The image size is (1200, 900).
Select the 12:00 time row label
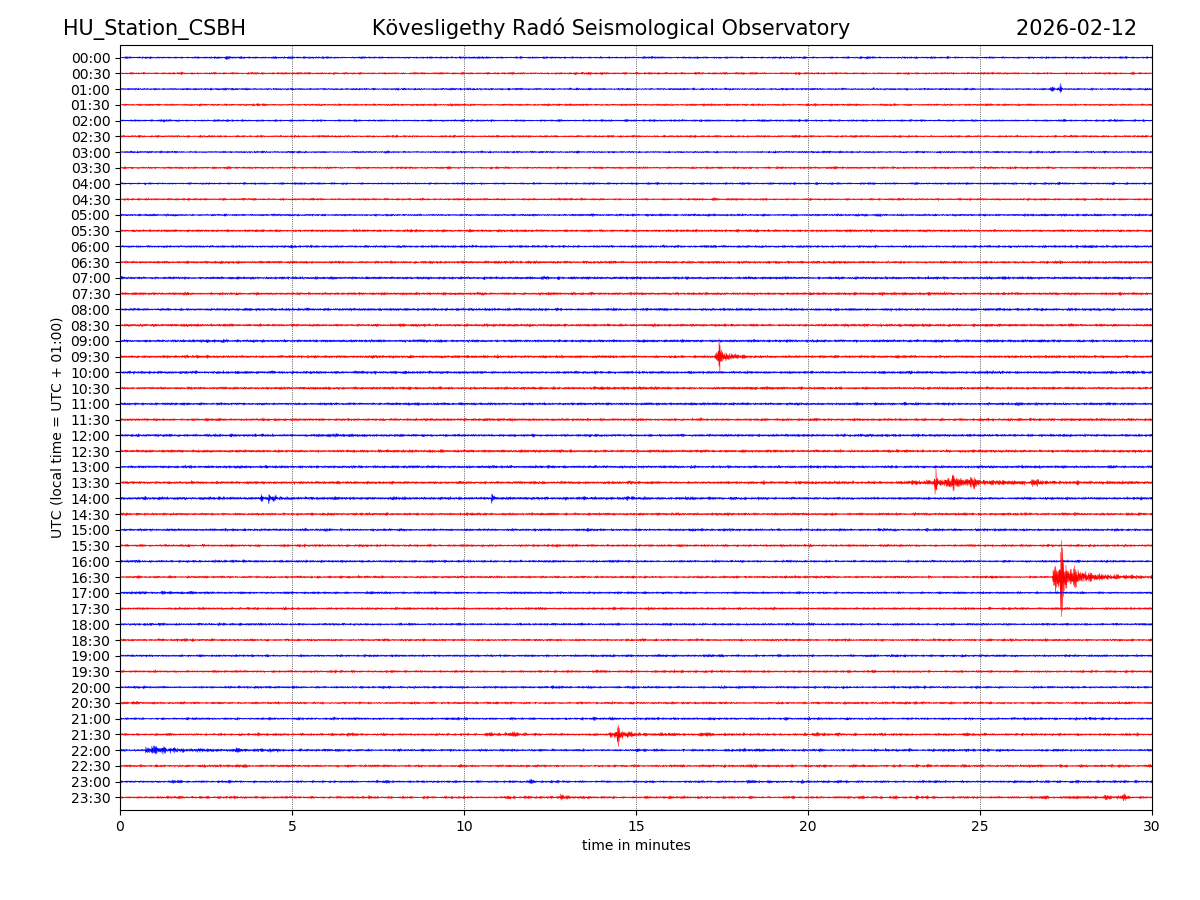pos(91,436)
